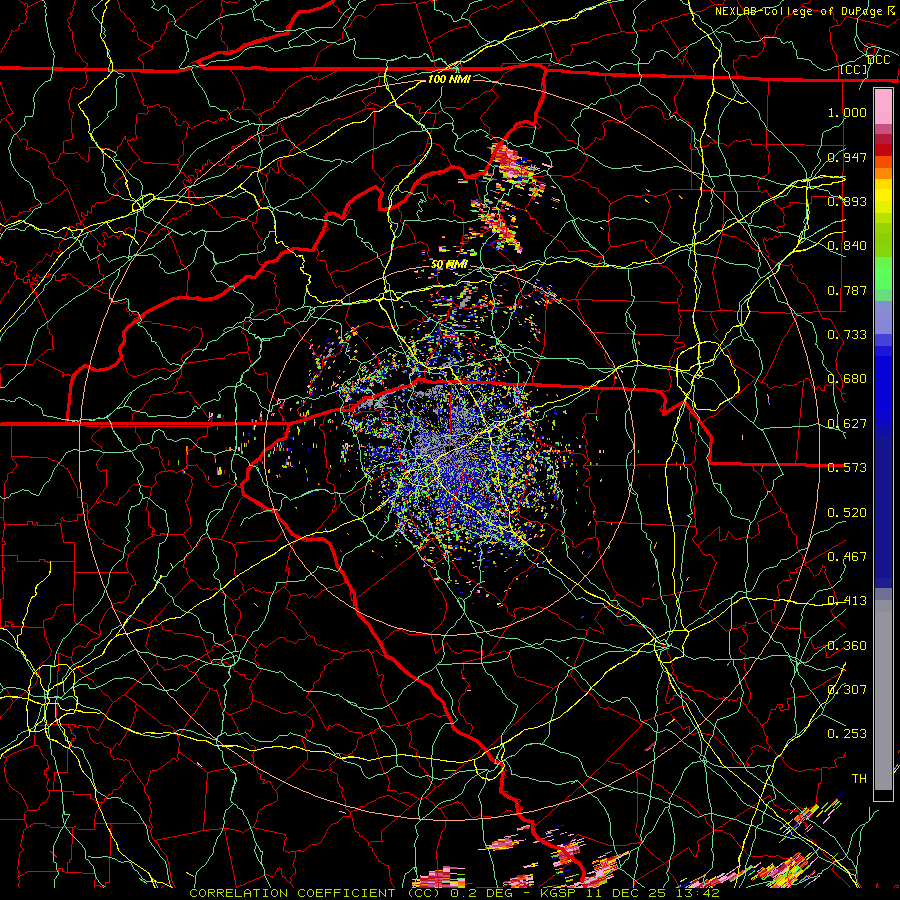900x900 pixels.
Task: Click the 'DCC' label above the color scale
Action: (x=878, y=60)
